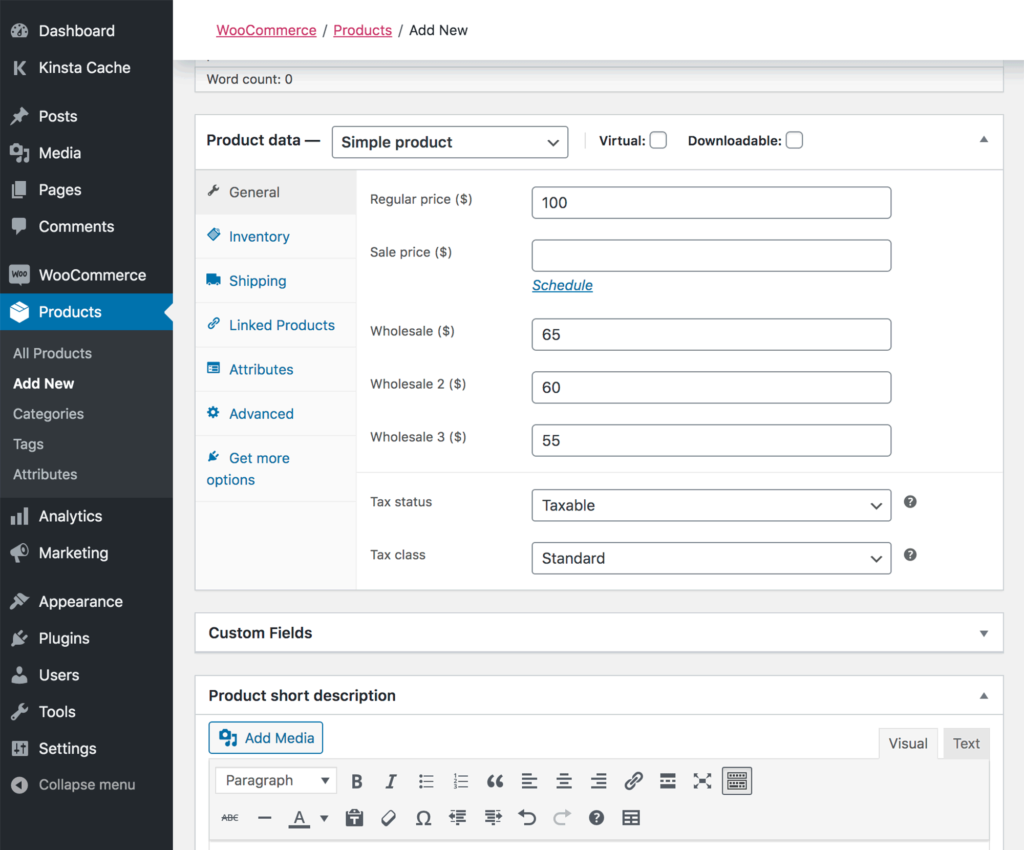Open the Simple product type dropdown

pyautogui.click(x=450, y=142)
